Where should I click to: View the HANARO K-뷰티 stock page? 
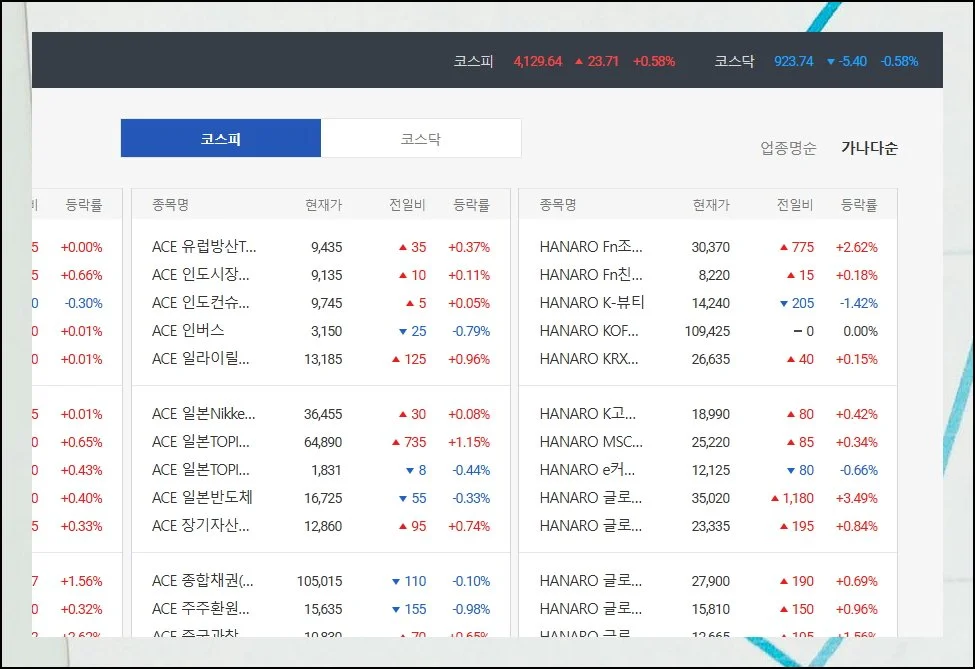pos(592,303)
